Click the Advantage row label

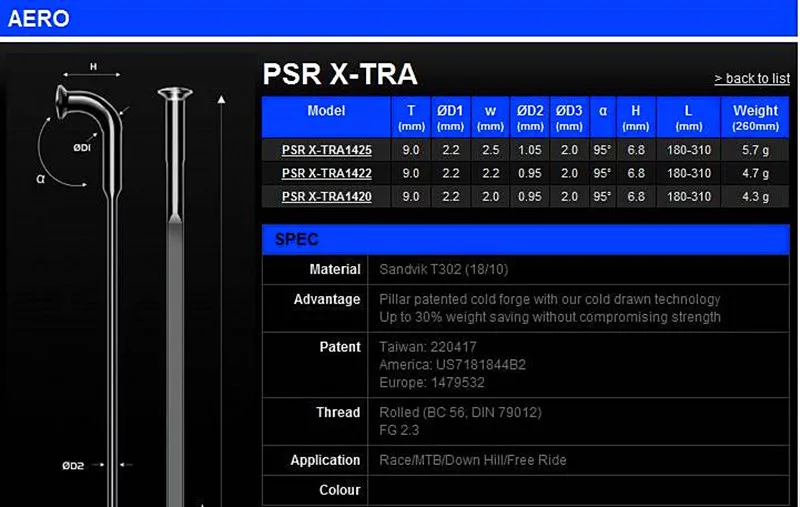coord(327,299)
